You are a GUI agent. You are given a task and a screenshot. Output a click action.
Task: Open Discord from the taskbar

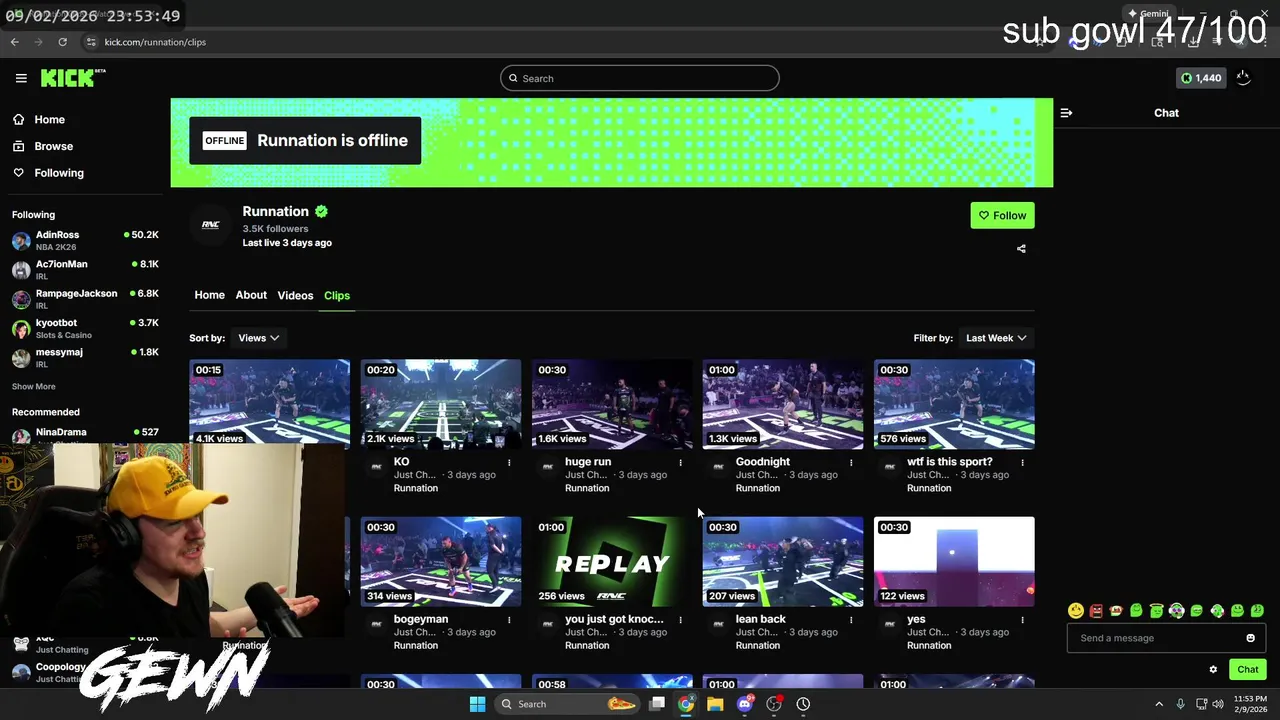[x=744, y=704]
